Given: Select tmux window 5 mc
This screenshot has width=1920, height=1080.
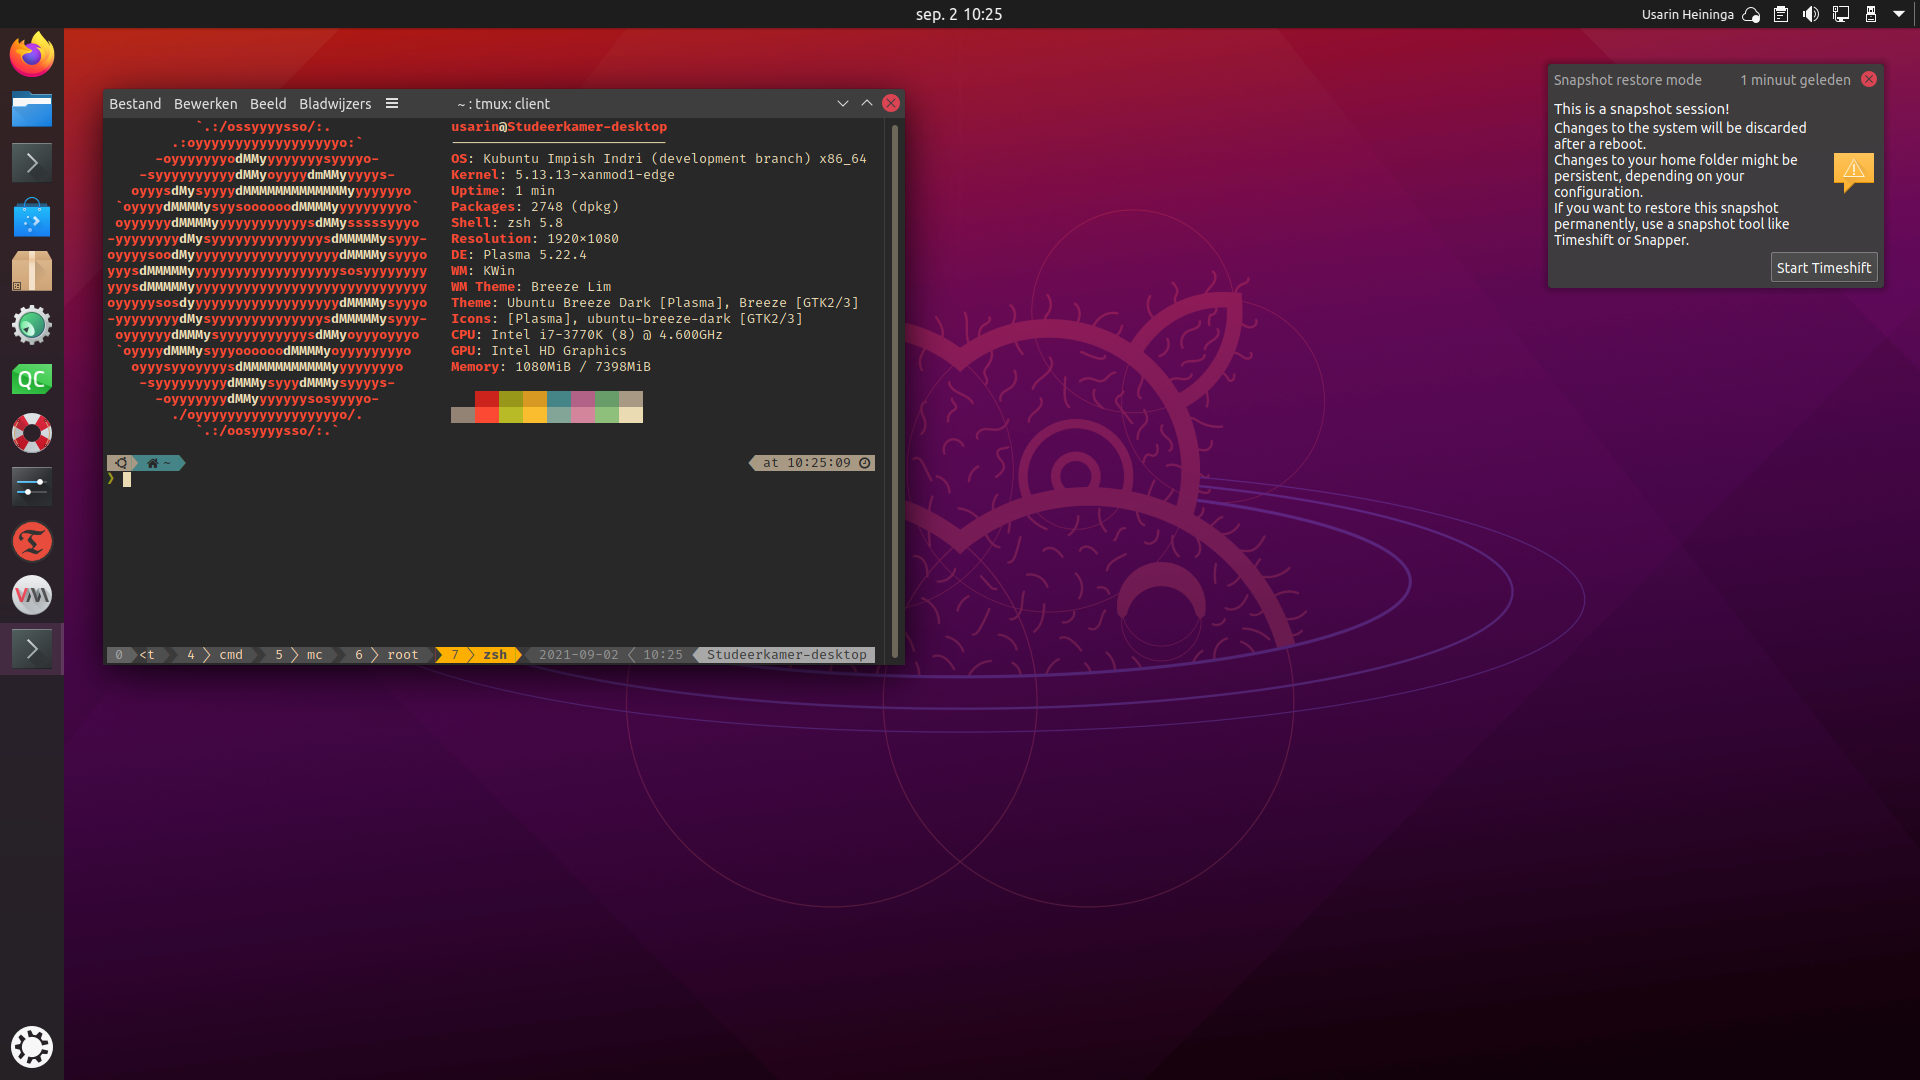Looking at the screenshot, I should [x=299, y=655].
